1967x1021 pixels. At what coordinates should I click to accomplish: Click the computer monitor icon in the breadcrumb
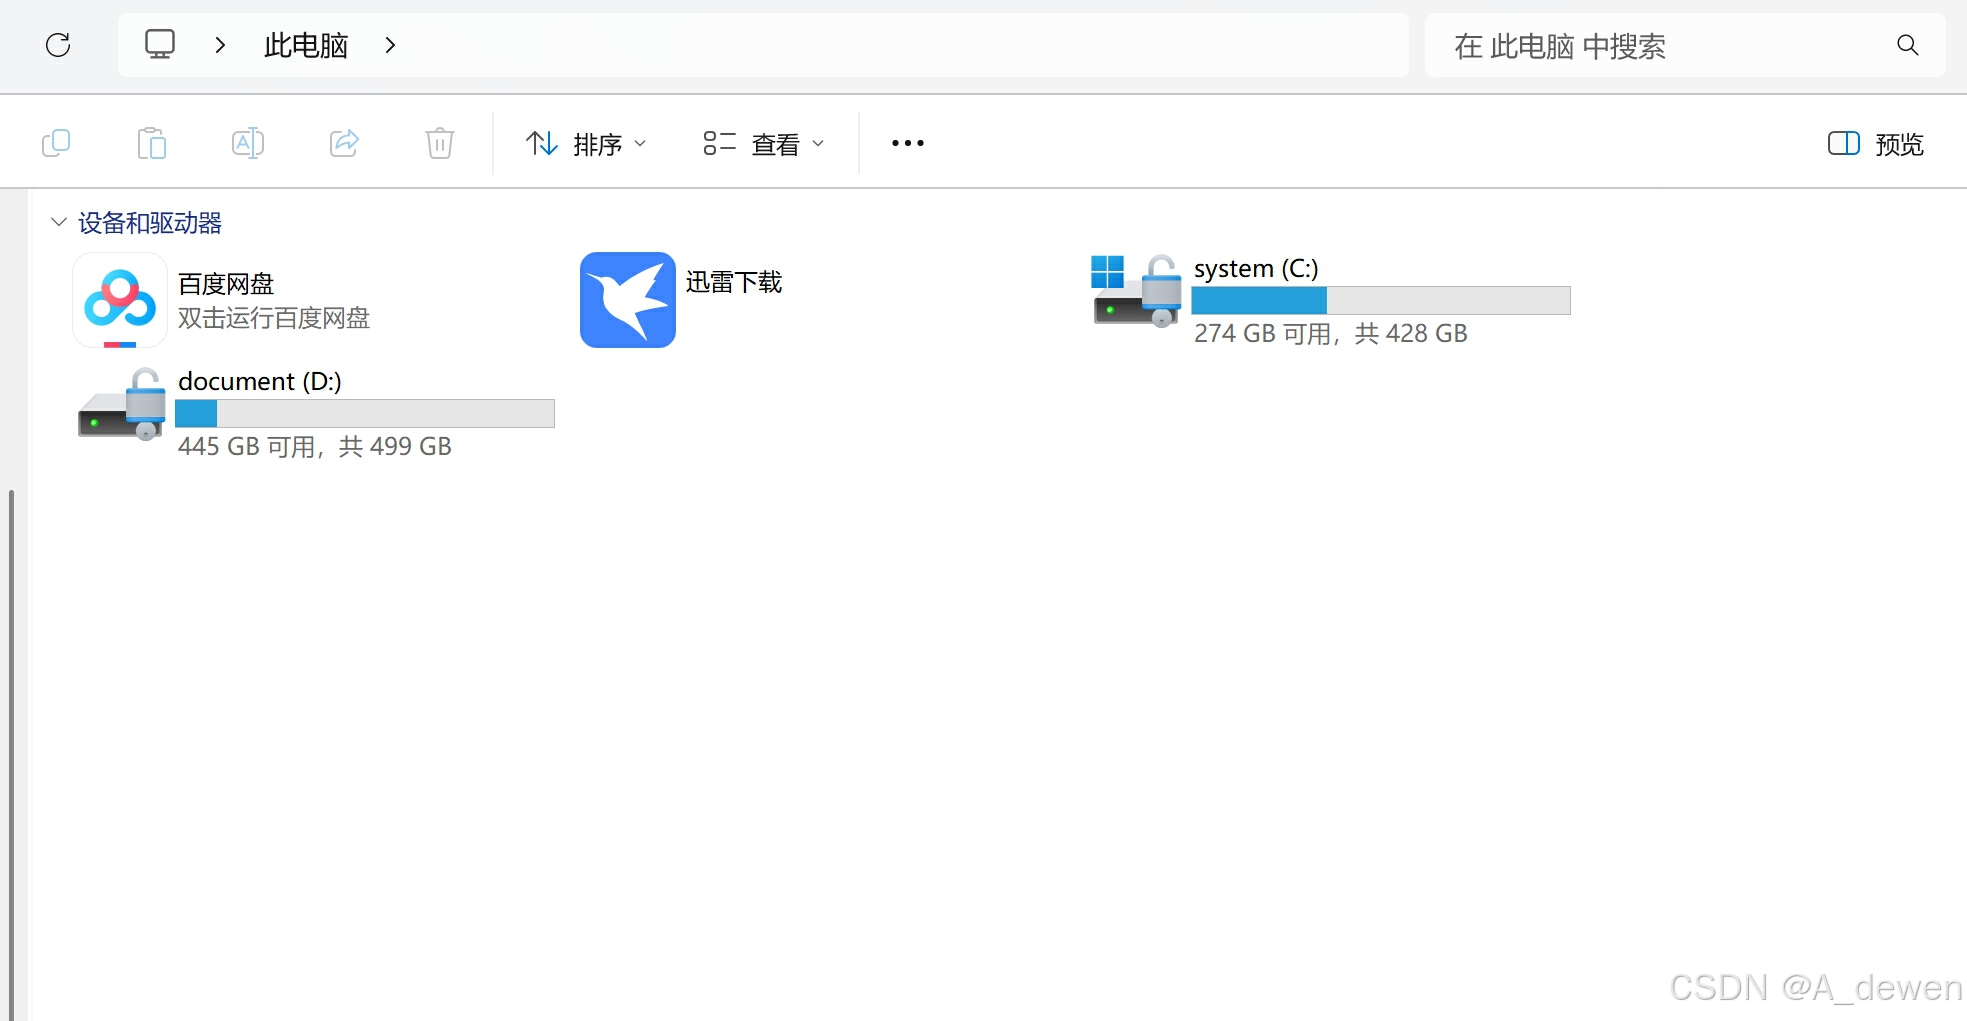[160, 44]
